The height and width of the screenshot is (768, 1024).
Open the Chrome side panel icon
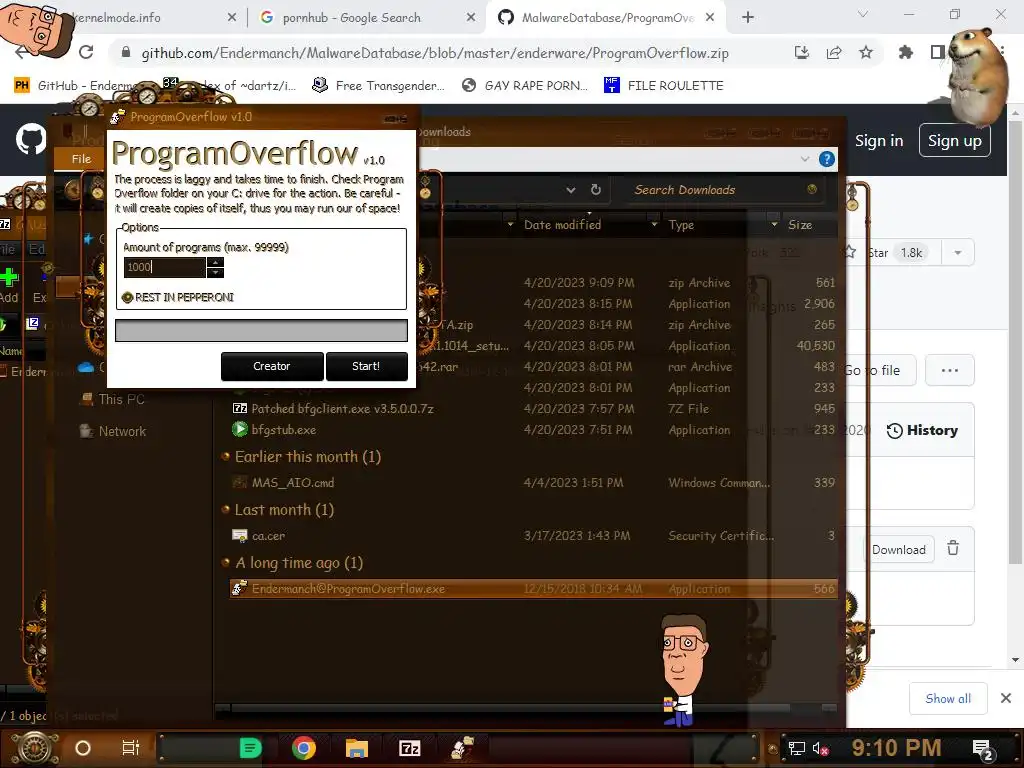tap(937, 52)
